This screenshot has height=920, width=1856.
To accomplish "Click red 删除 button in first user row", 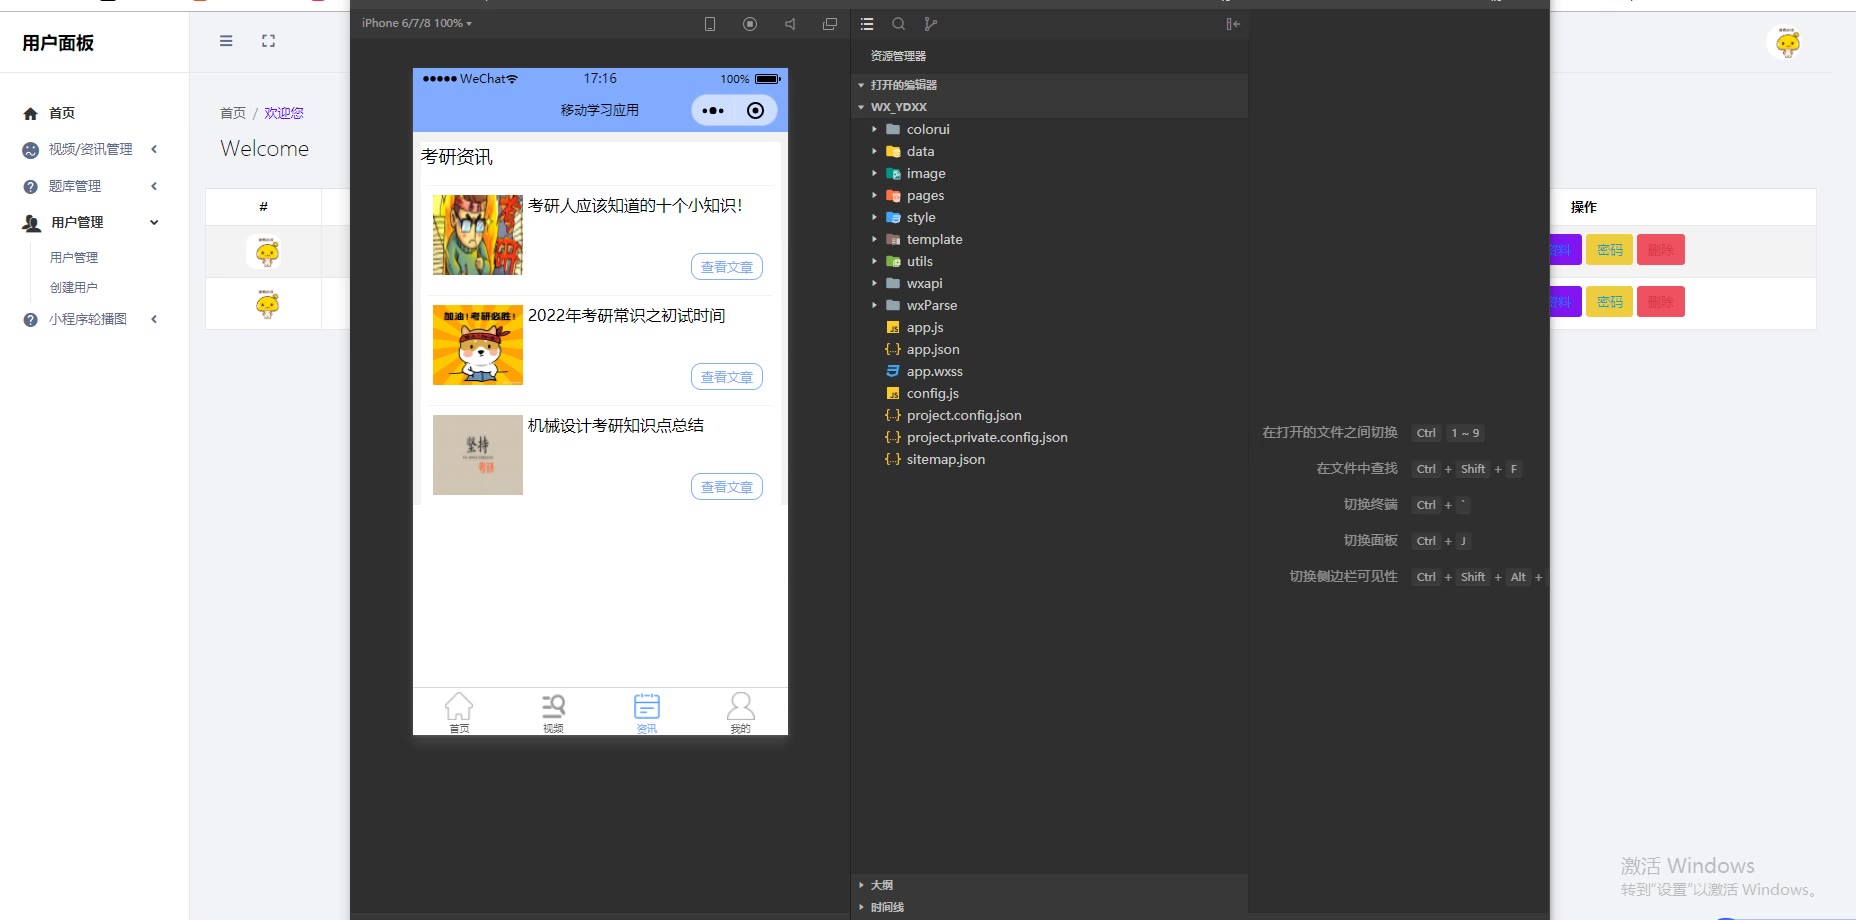I will click(1661, 250).
